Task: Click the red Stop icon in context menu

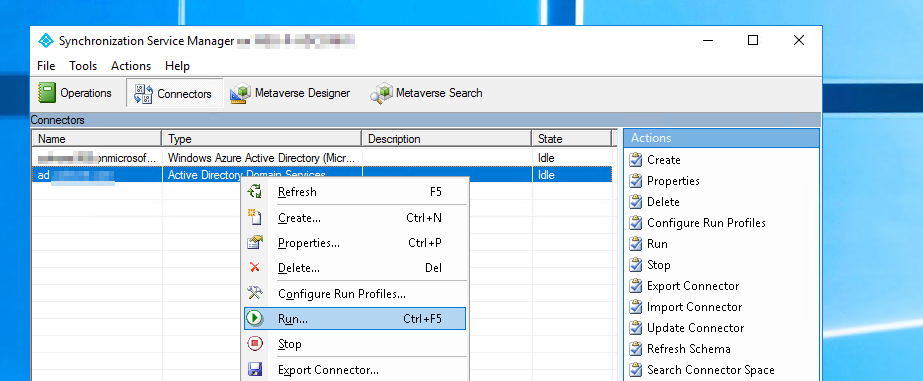Action: tap(254, 343)
